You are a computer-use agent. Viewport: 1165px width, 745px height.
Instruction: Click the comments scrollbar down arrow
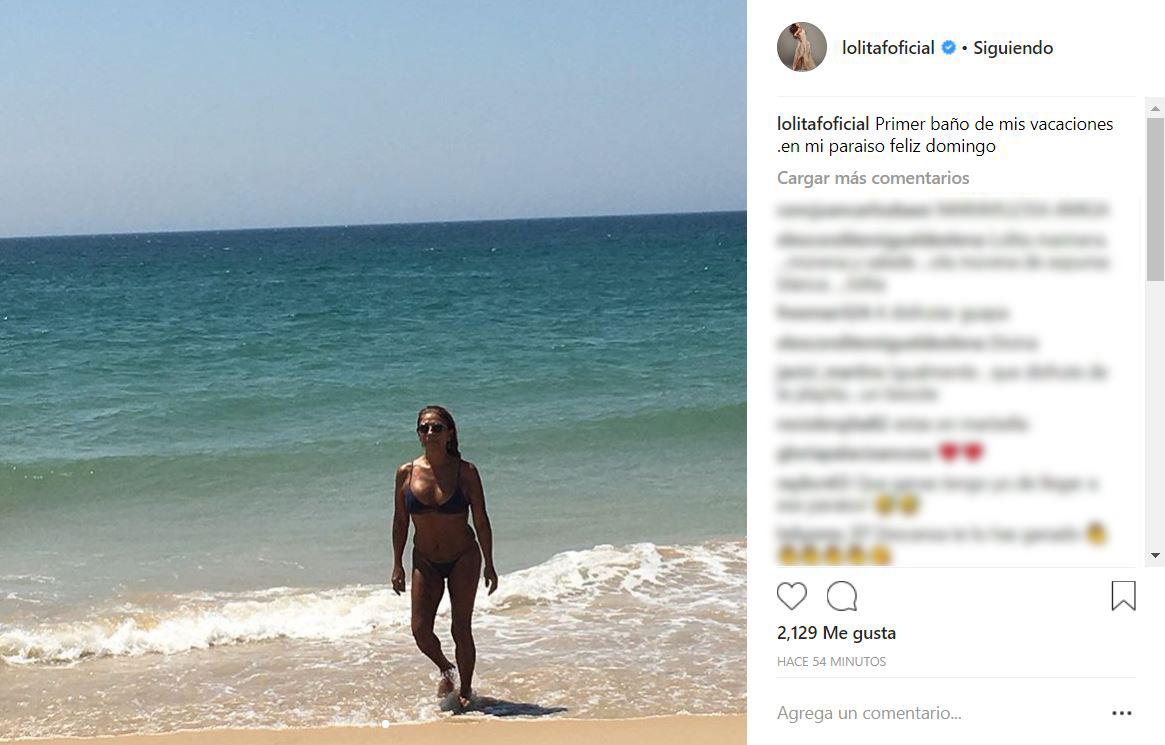(1155, 555)
